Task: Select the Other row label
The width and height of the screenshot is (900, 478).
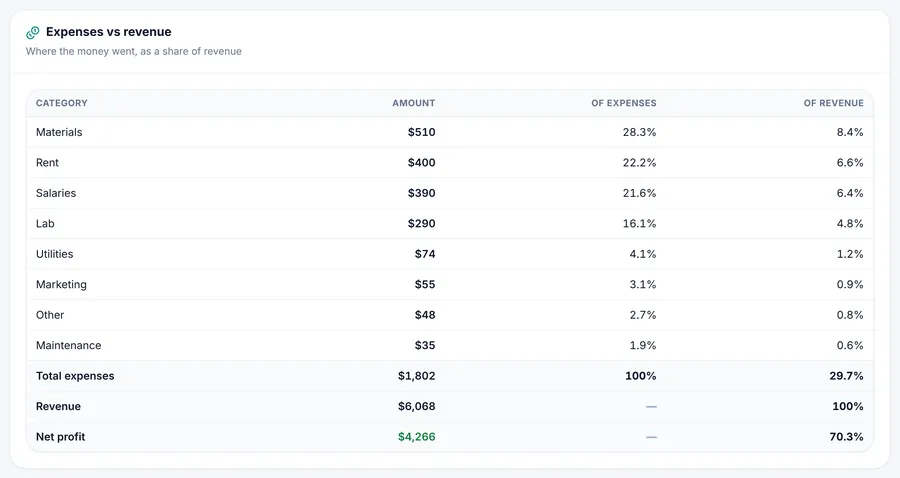Action: click(x=50, y=314)
